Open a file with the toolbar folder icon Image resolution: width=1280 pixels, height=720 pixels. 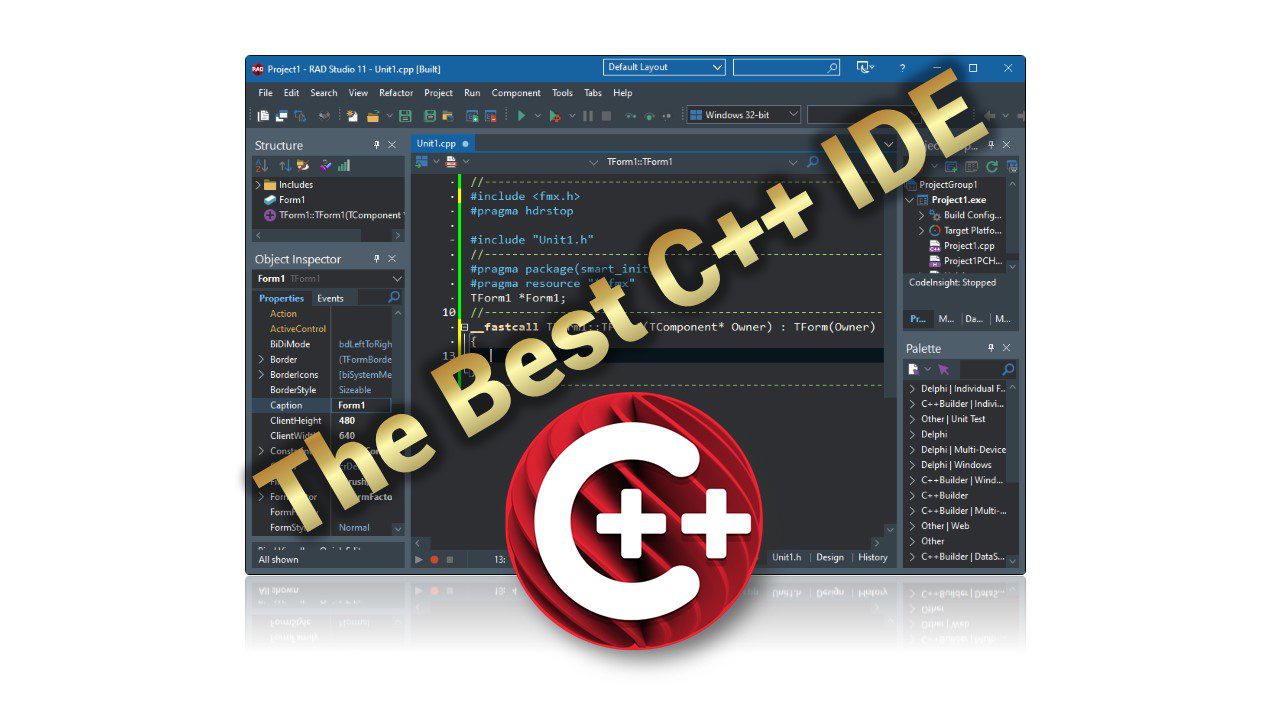click(373, 116)
